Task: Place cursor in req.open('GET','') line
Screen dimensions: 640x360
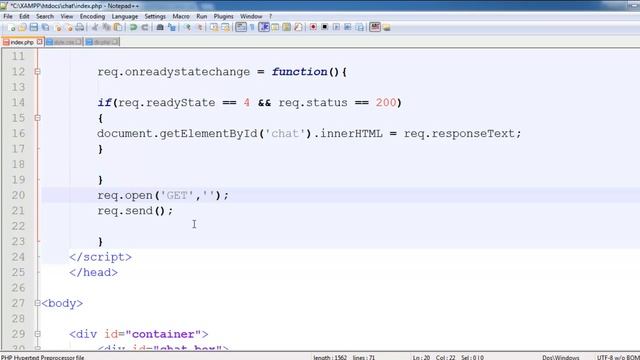Action: pos(163,196)
